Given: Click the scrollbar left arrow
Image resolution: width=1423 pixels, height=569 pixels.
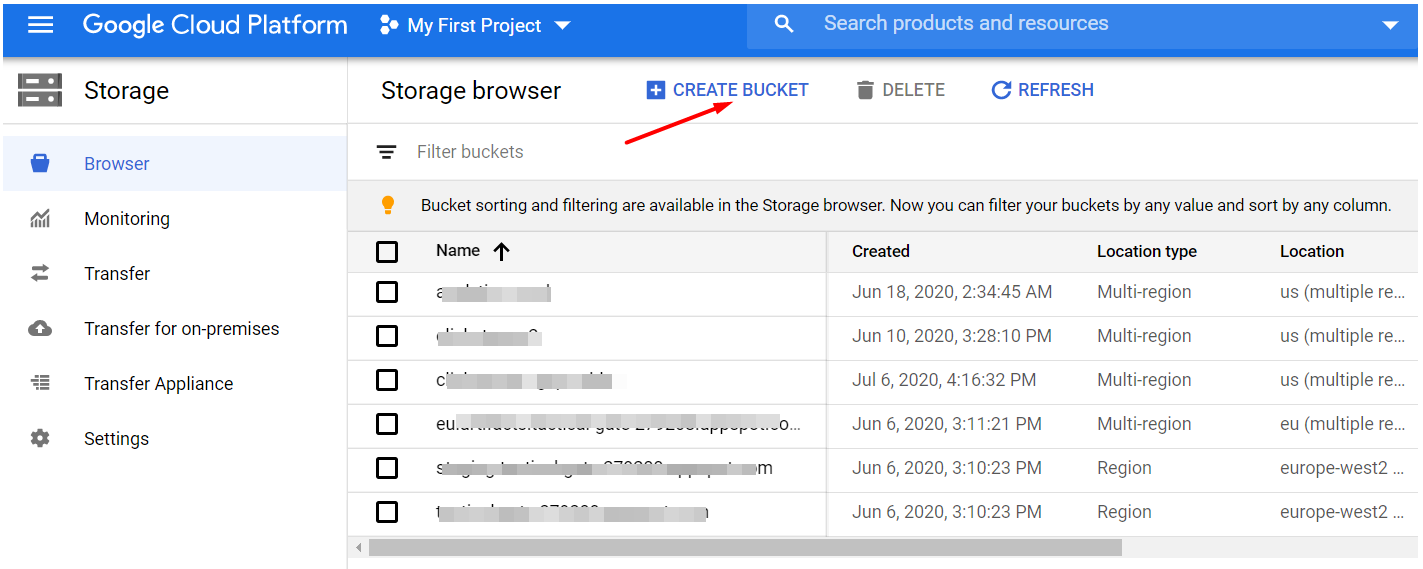Looking at the screenshot, I should pyautogui.click(x=358, y=547).
